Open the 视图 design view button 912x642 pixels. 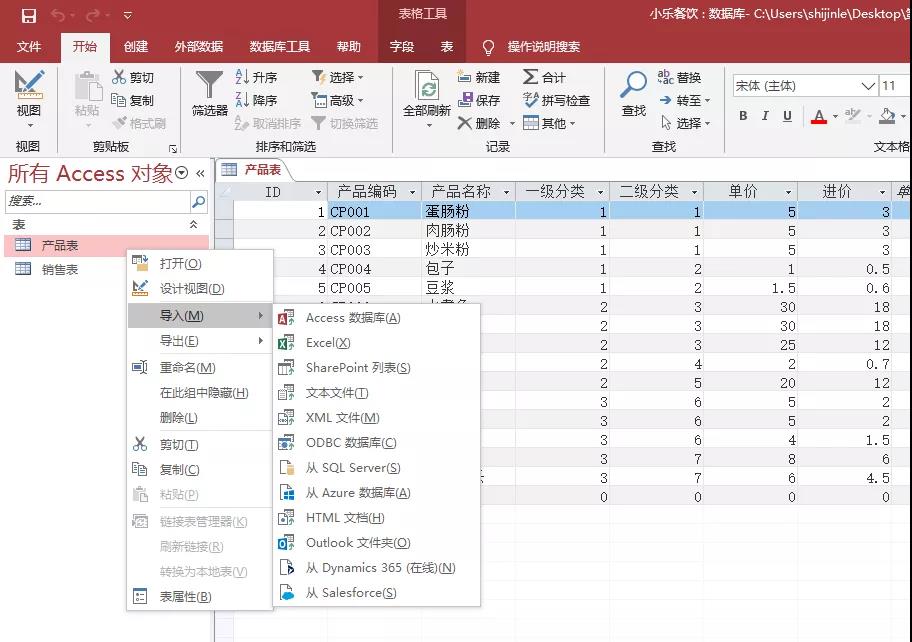(x=28, y=99)
